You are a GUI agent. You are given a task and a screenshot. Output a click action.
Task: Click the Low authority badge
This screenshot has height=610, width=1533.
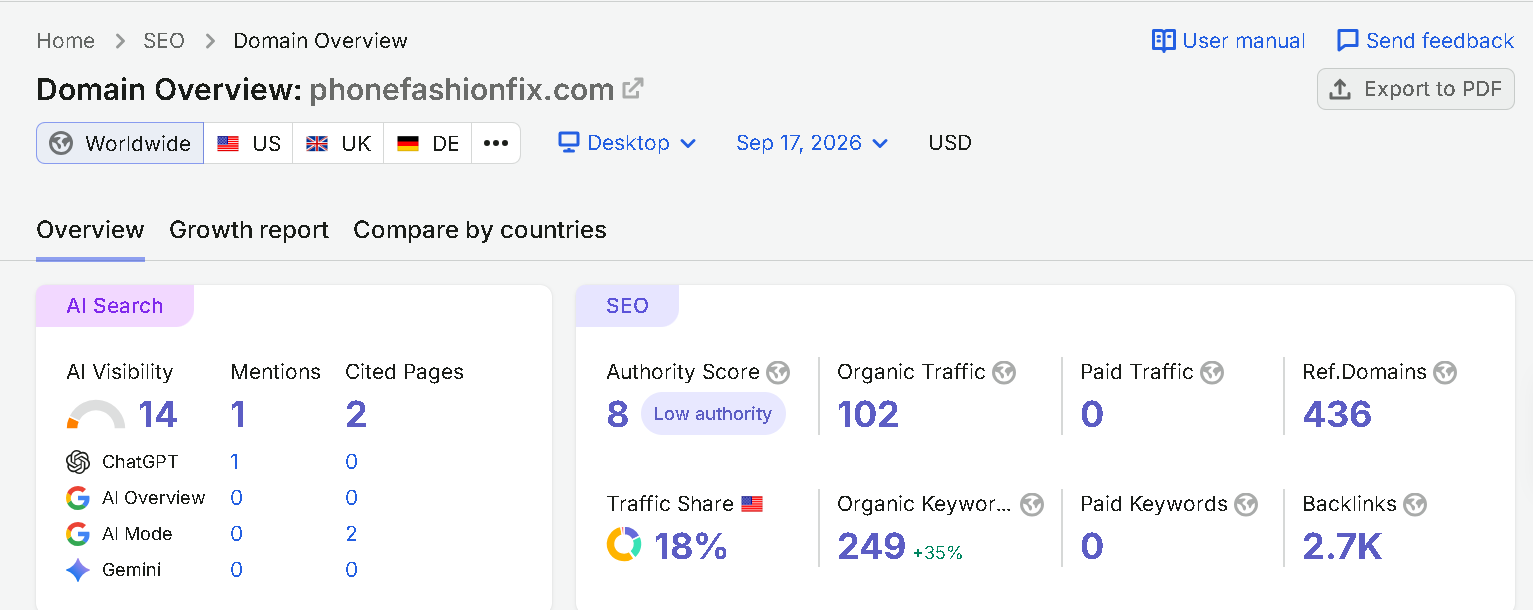tap(713, 414)
